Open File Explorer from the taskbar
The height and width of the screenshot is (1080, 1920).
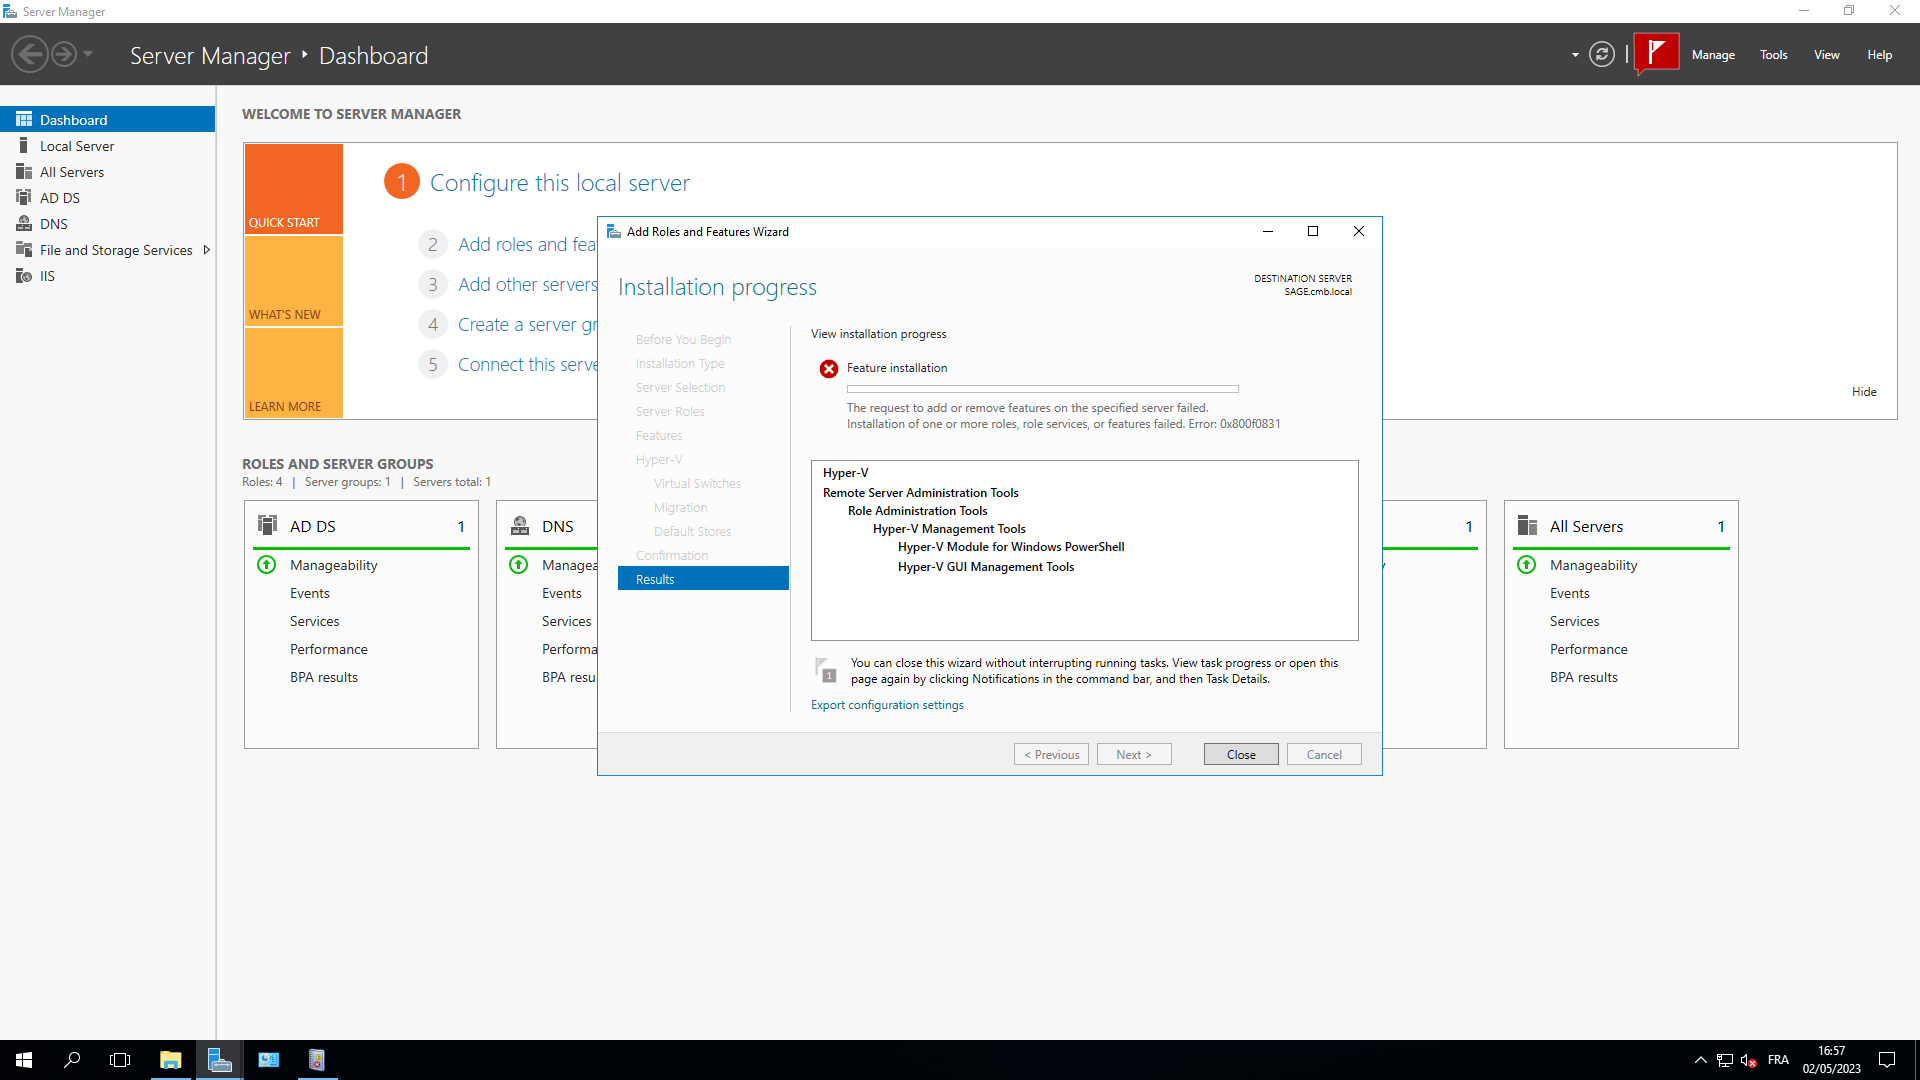pyautogui.click(x=170, y=1060)
